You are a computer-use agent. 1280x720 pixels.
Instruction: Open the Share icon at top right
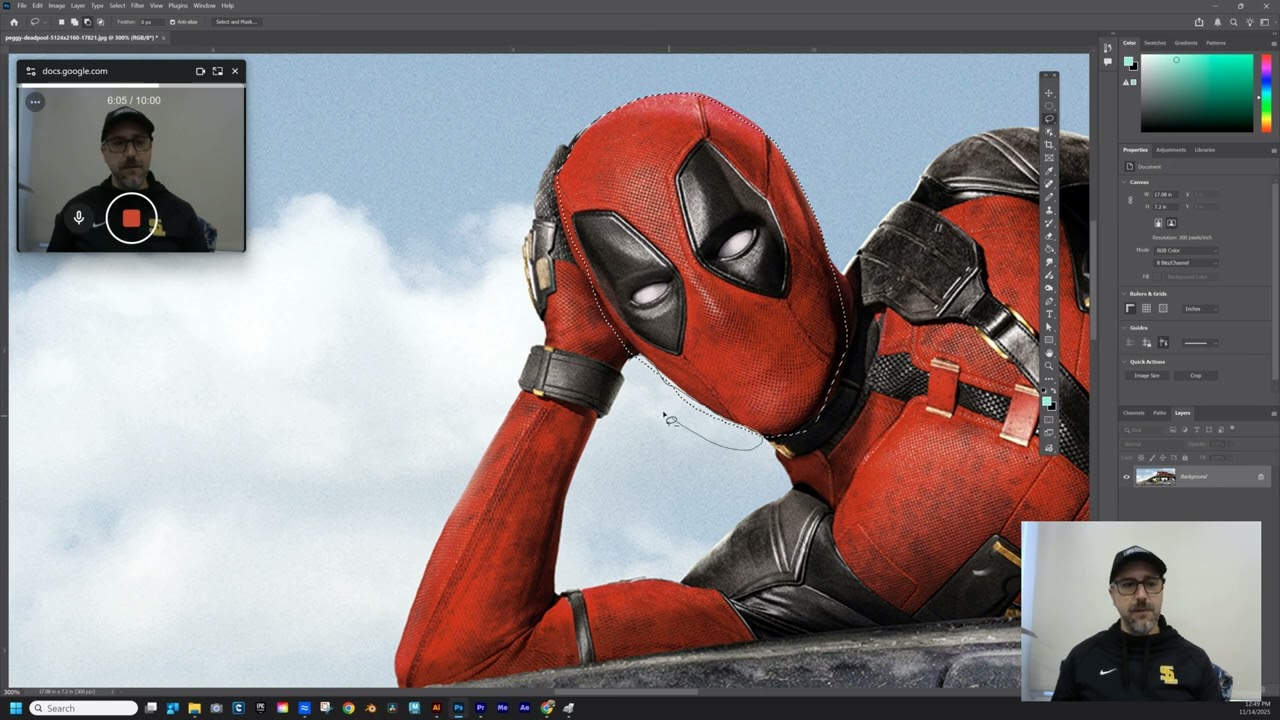coord(1199,22)
